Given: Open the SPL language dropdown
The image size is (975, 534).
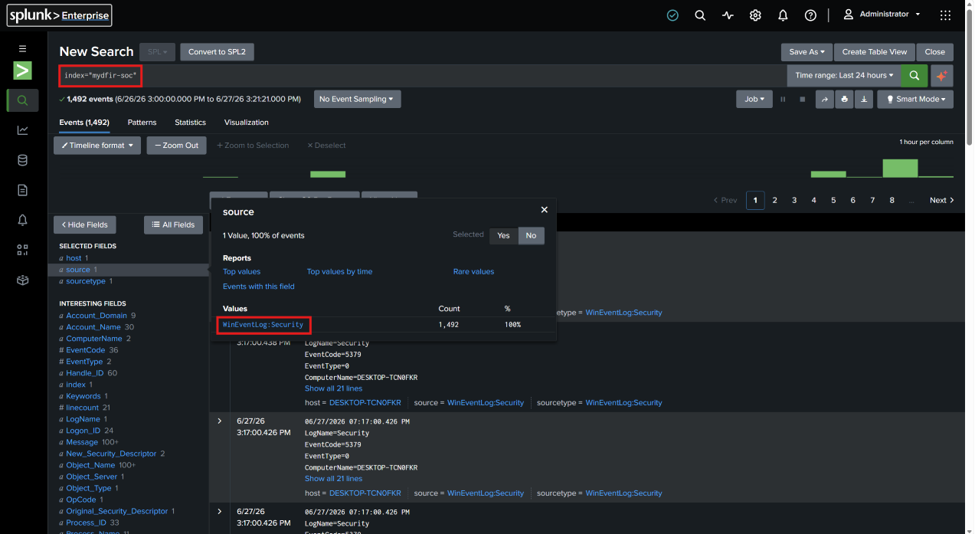Looking at the screenshot, I should coord(157,52).
